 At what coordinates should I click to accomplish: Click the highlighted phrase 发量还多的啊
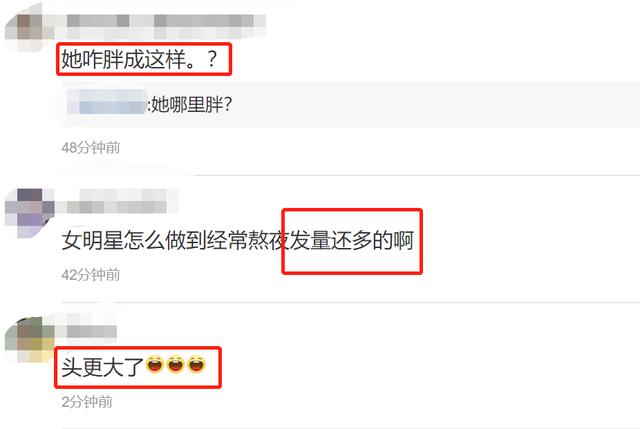[352, 240]
